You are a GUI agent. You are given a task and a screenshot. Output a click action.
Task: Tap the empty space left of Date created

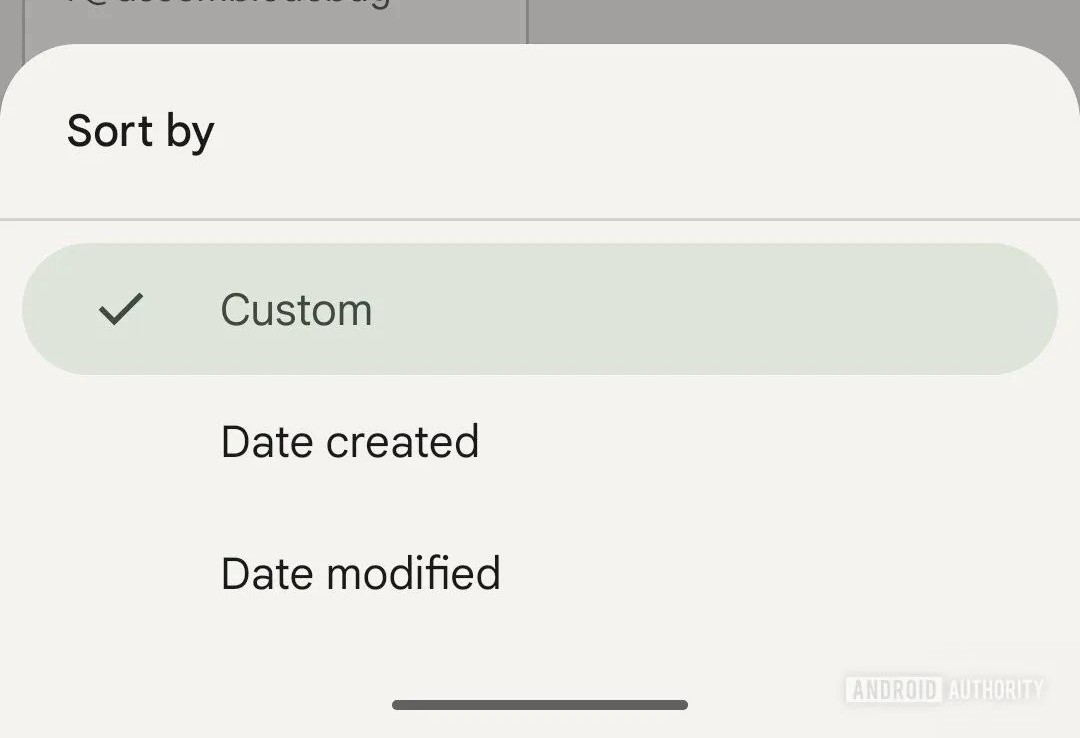[x=120, y=442]
